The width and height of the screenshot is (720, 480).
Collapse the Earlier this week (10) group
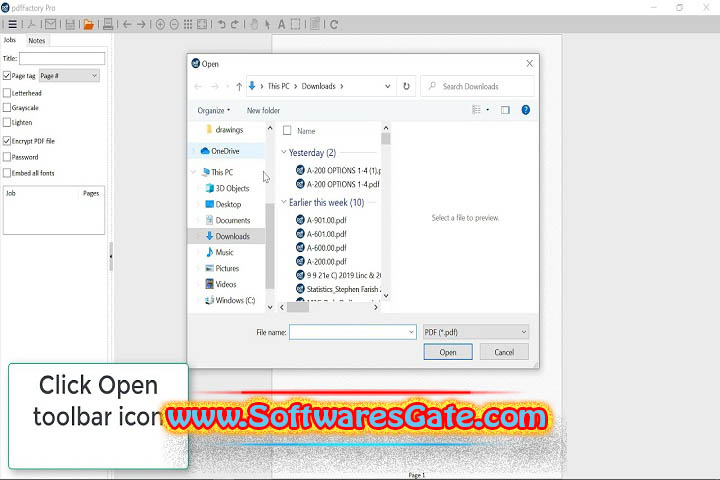284,202
